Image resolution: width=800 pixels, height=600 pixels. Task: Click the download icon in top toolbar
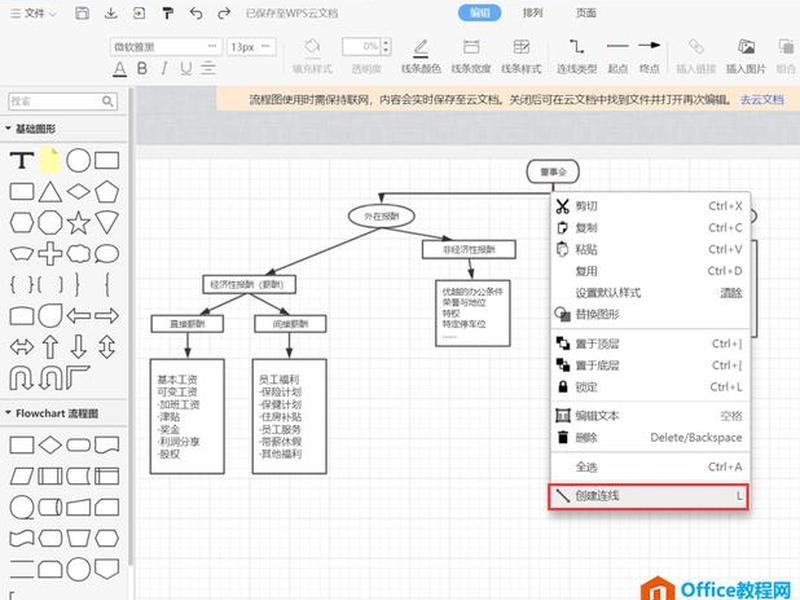[111, 13]
